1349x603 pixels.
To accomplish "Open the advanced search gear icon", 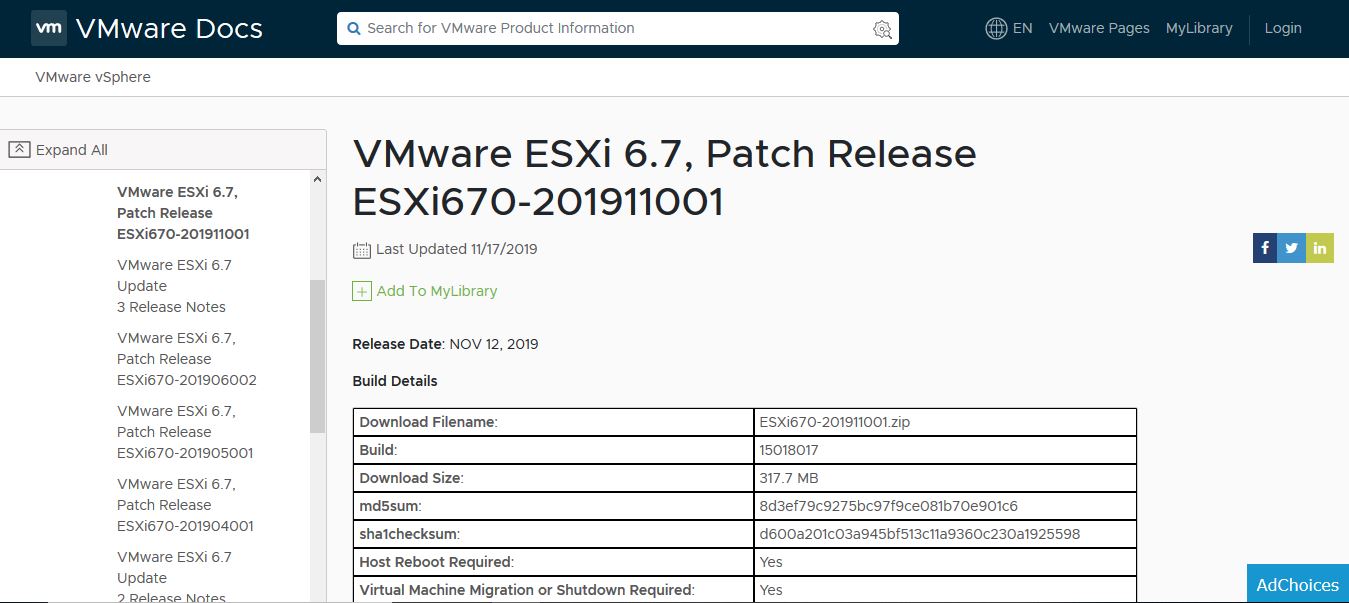I will (x=881, y=29).
